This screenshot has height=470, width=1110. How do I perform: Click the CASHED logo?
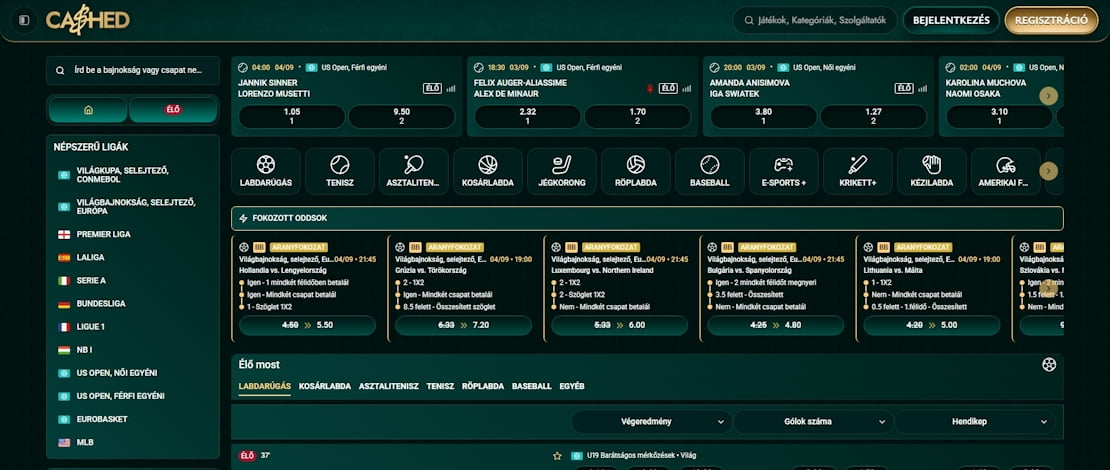88,20
